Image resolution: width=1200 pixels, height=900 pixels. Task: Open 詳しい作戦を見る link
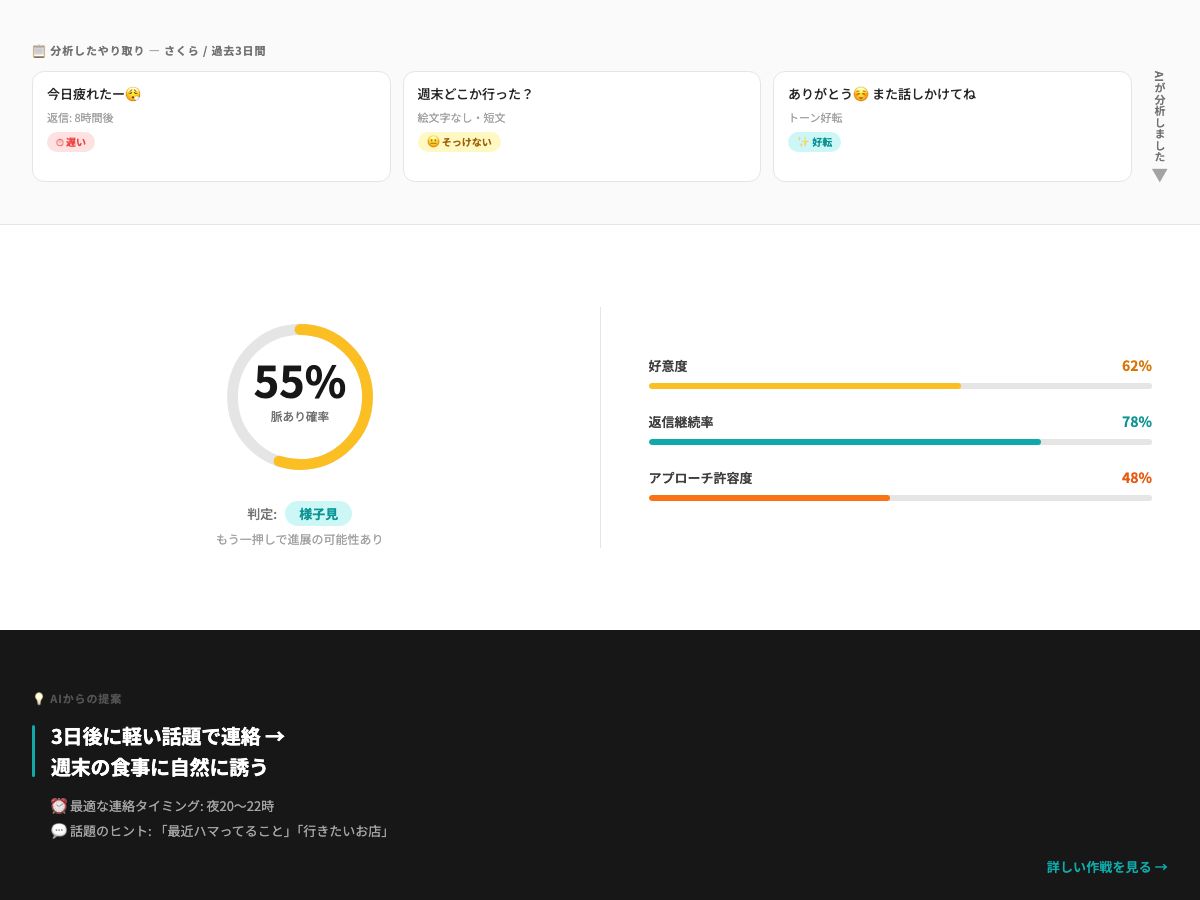[1106, 867]
